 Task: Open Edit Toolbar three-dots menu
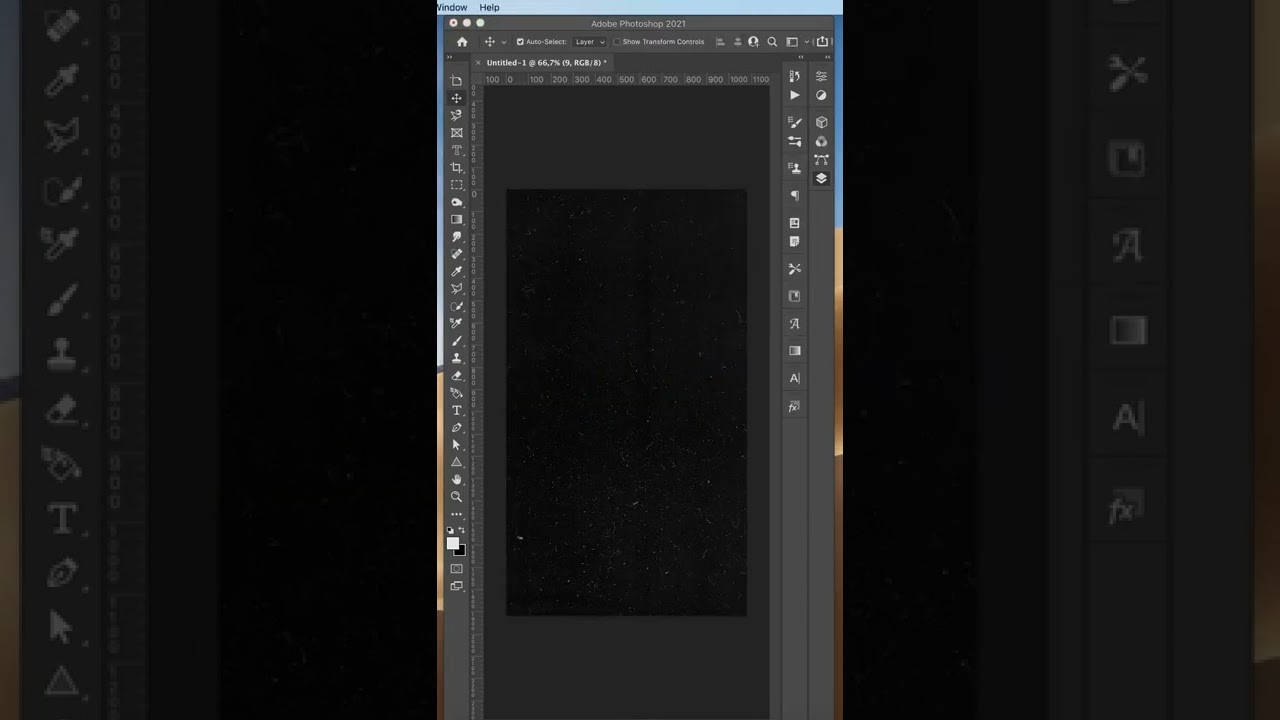(x=456, y=514)
